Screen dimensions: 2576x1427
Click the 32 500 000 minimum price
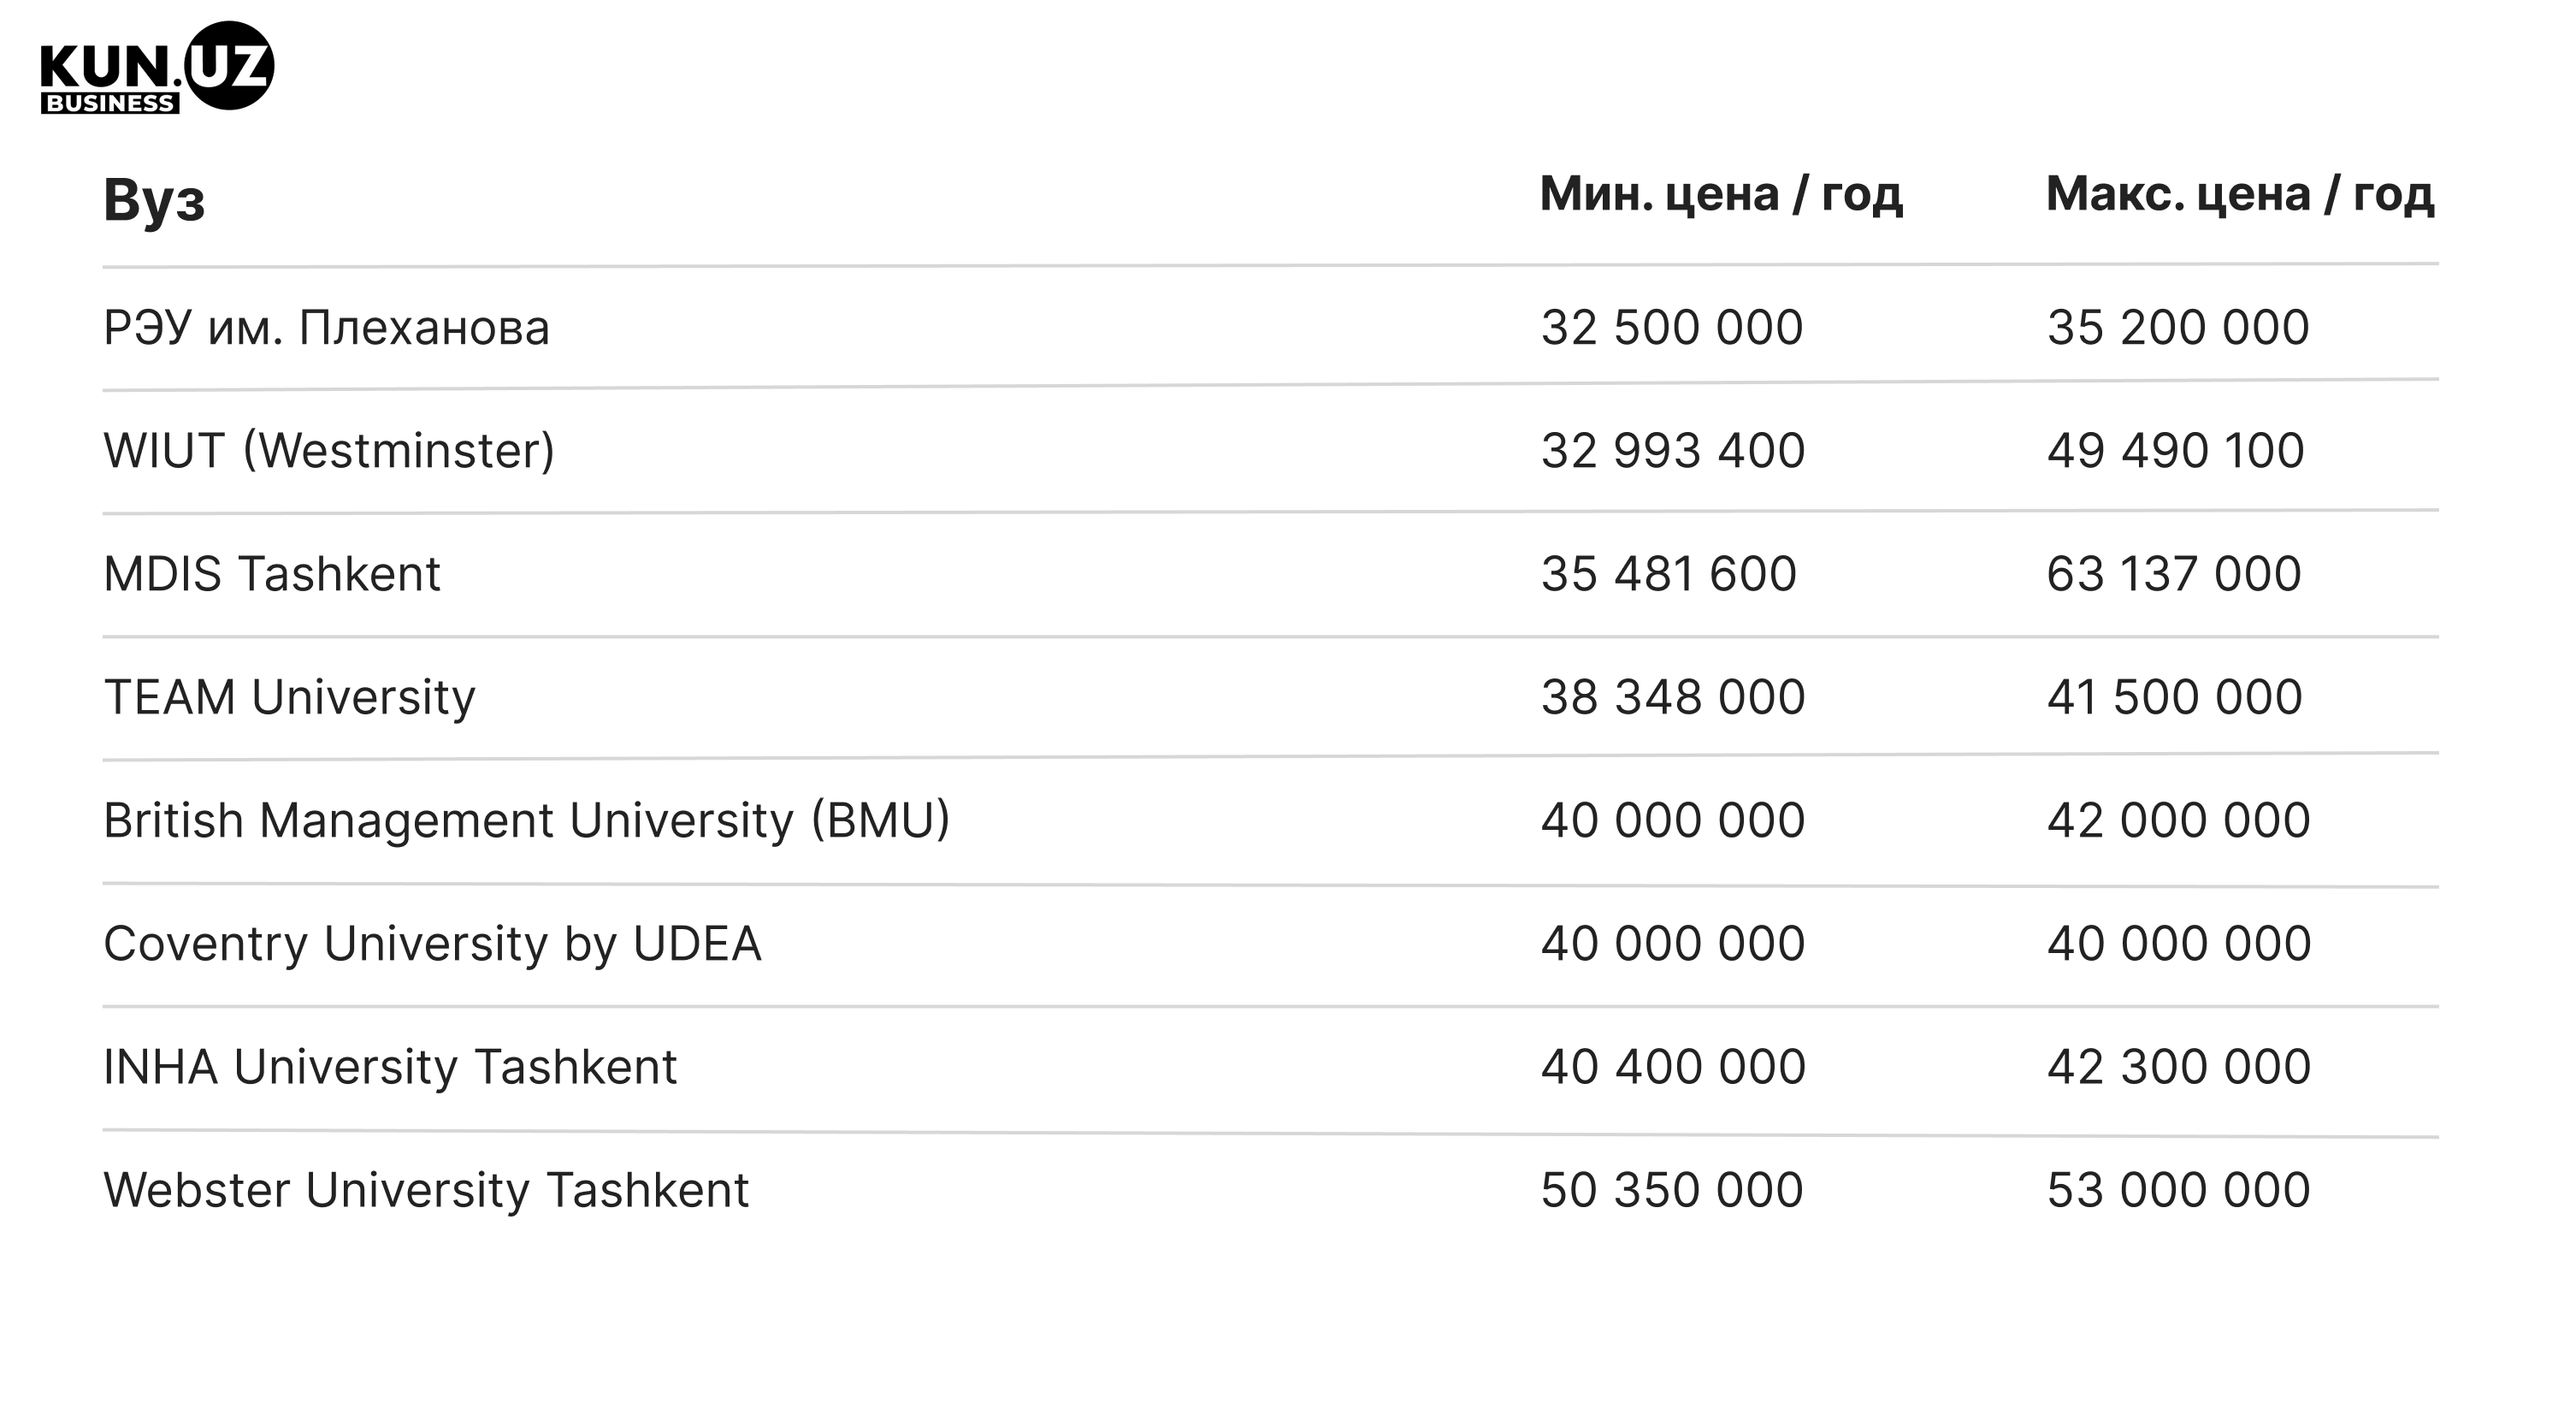pyautogui.click(x=1672, y=328)
